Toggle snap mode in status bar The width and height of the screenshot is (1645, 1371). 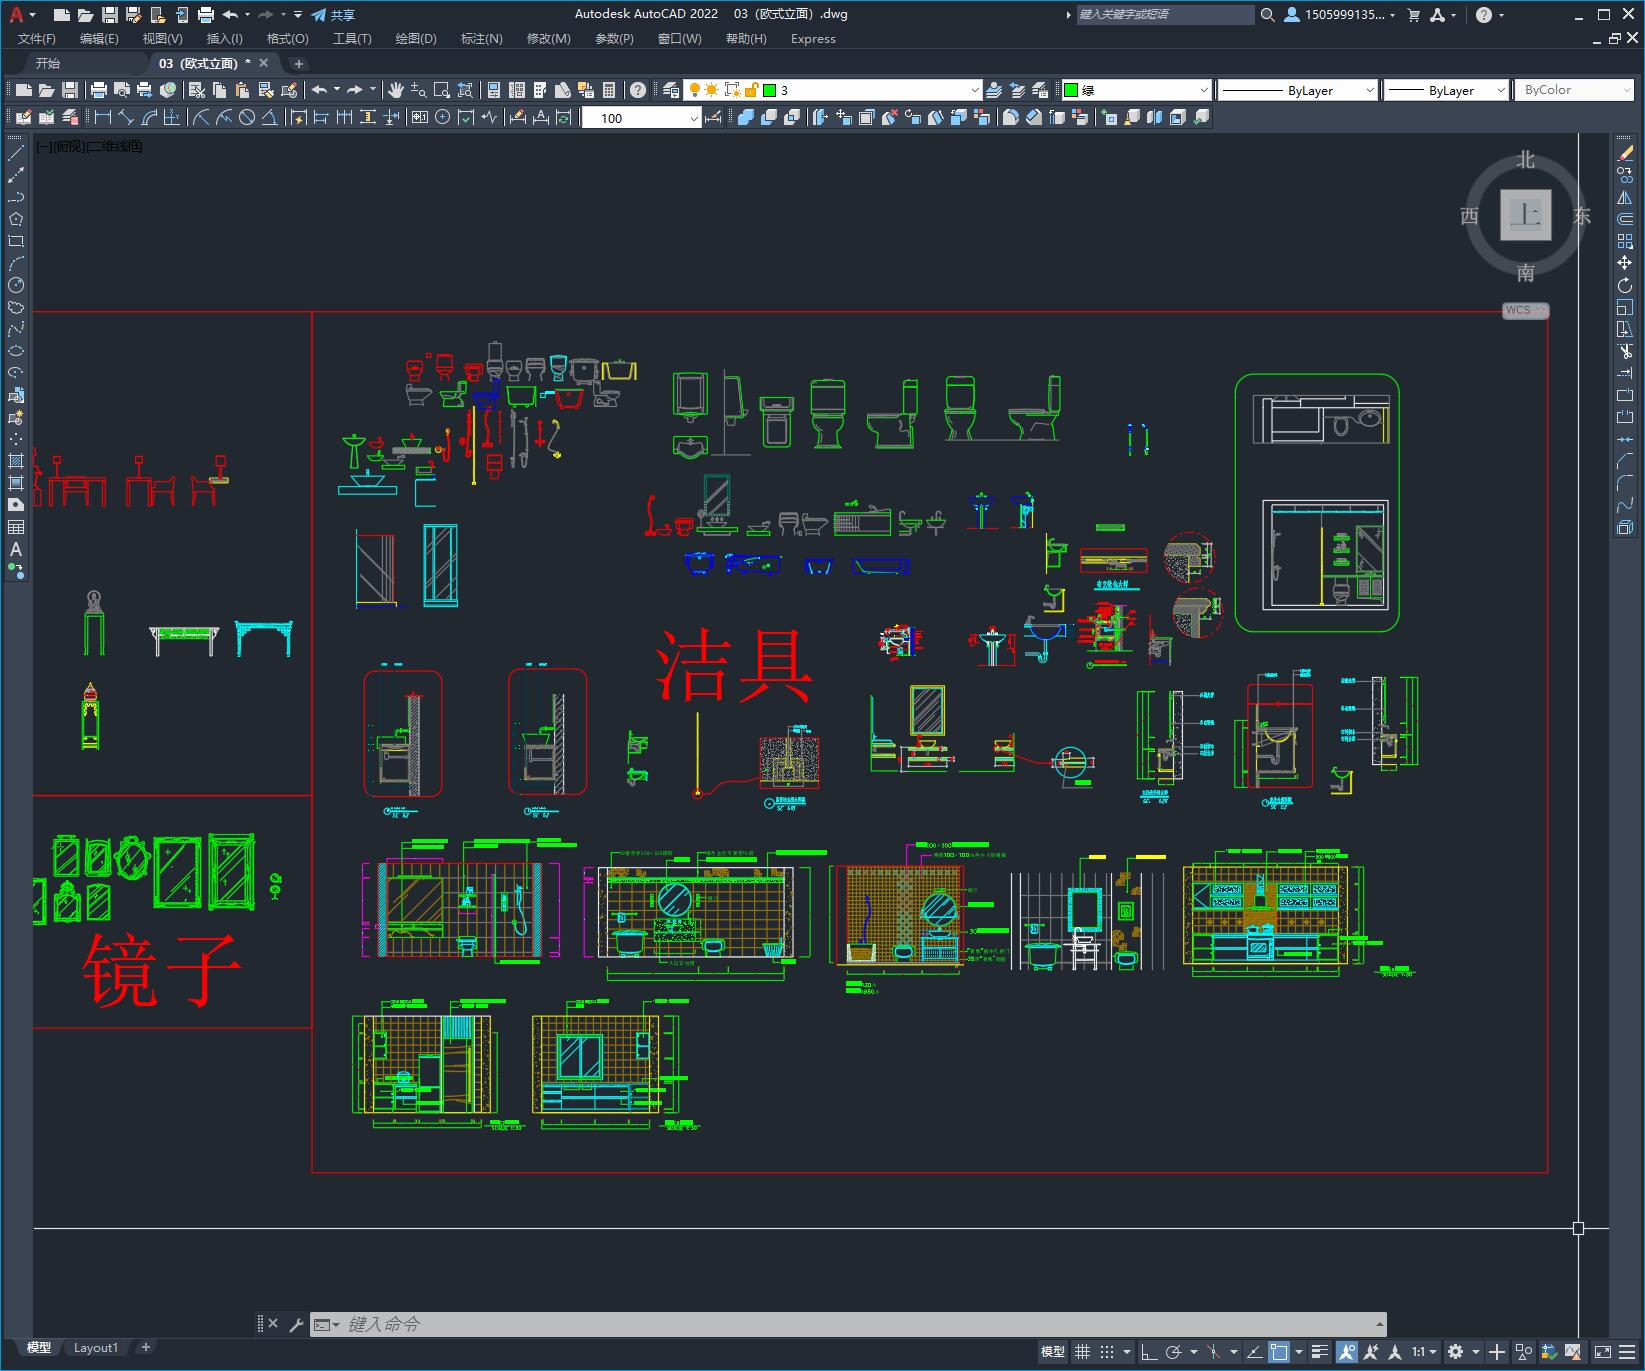(1107, 1352)
